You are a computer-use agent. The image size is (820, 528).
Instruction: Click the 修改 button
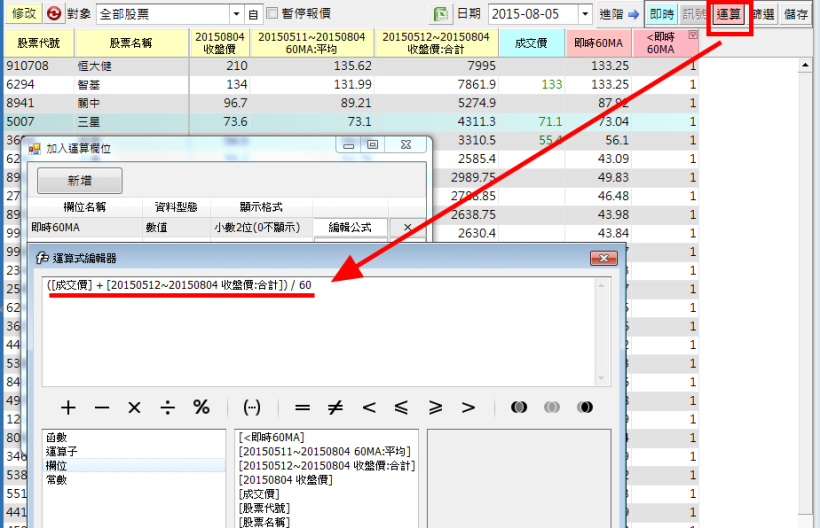[x=24, y=14]
